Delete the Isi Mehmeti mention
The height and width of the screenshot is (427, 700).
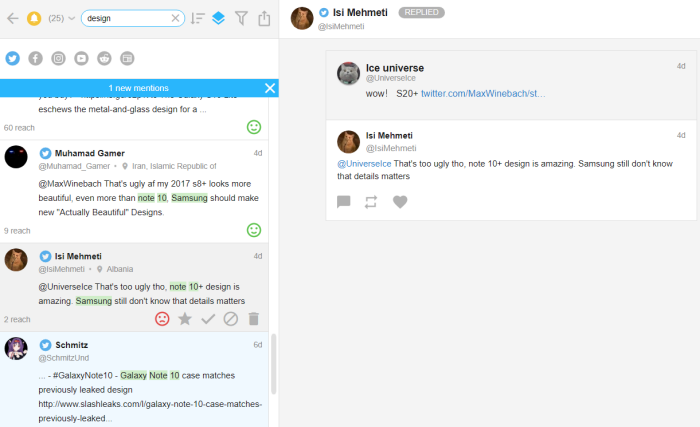(x=254, y=319)
